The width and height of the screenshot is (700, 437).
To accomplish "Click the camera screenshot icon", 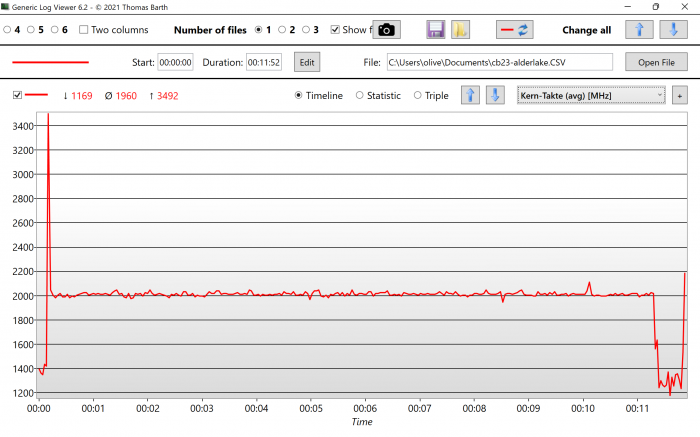I will pyautogui.click(x=386, y=30).
